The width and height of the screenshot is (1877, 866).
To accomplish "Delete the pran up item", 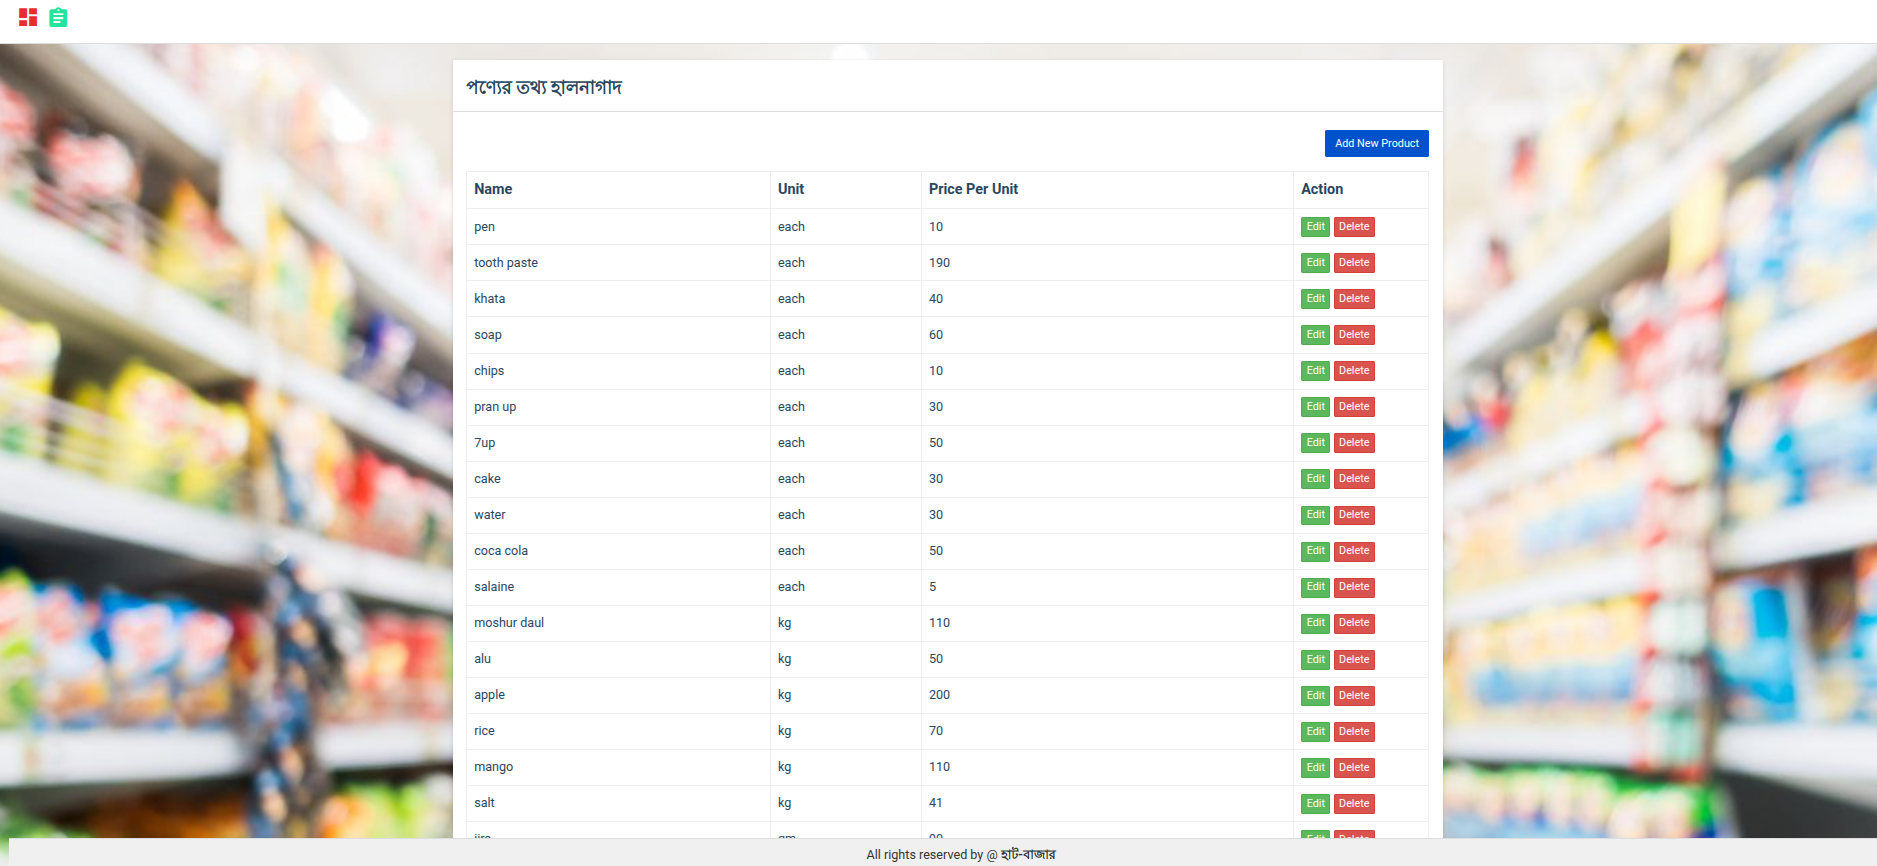I will click(x=1353, y=407).
